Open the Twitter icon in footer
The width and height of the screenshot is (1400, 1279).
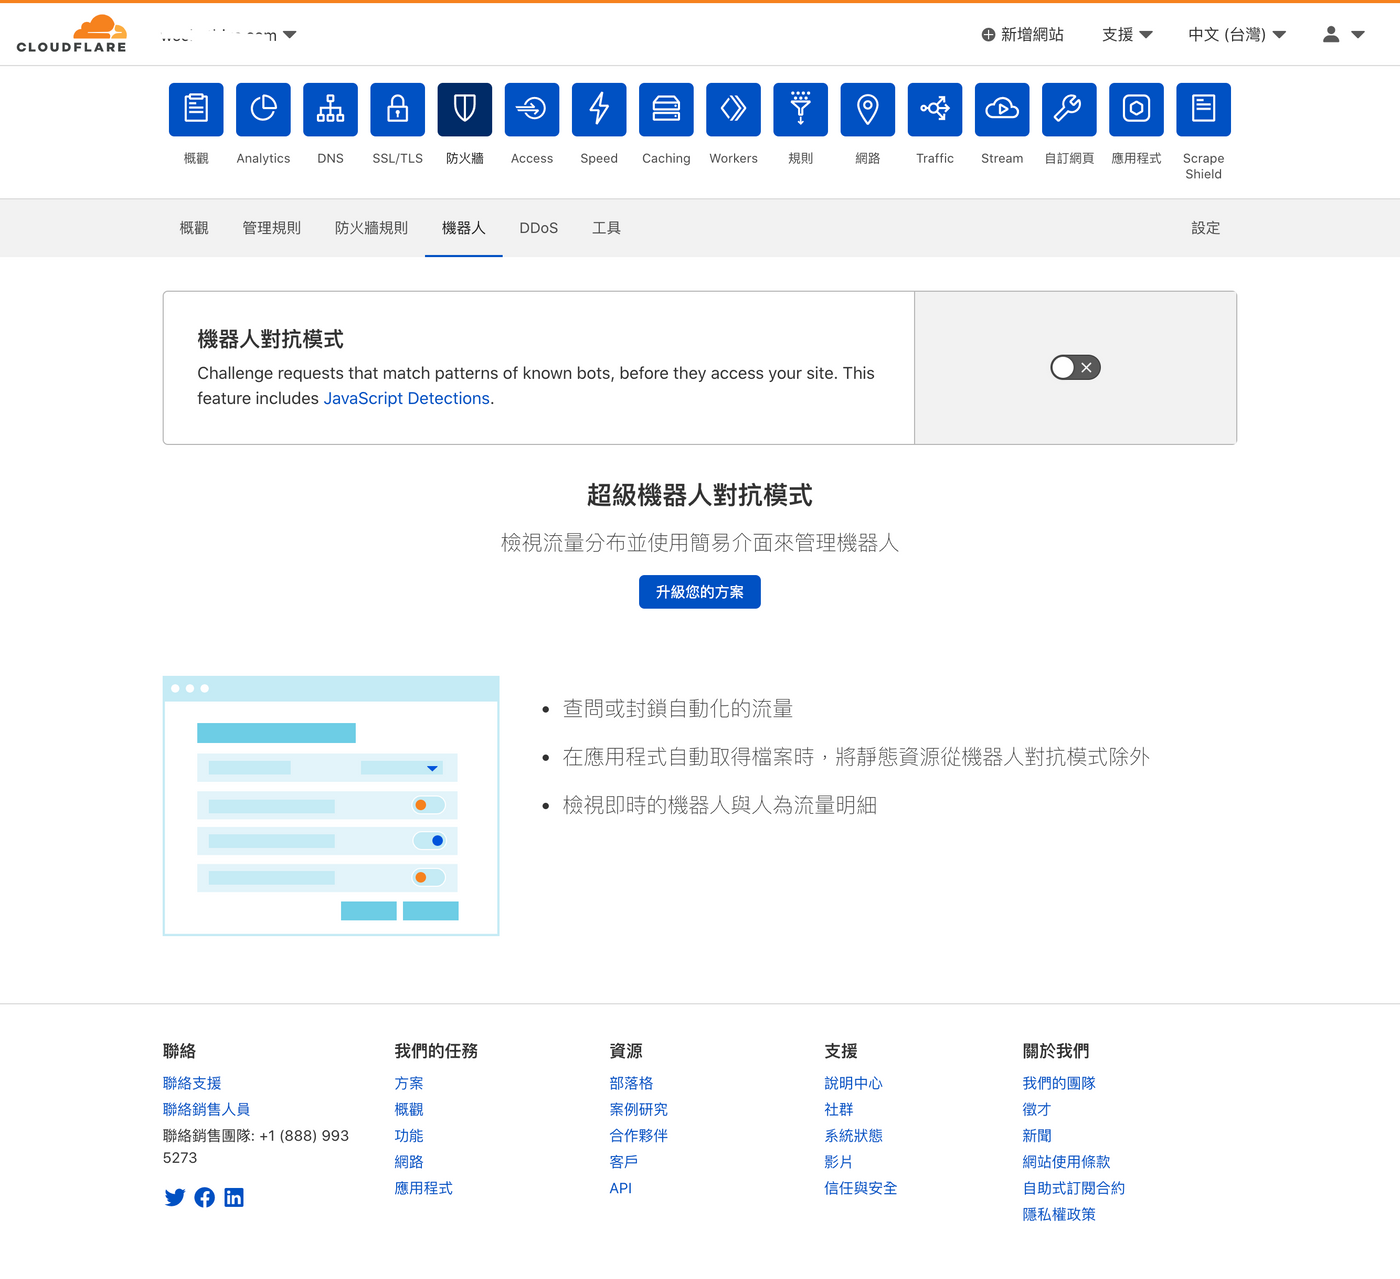point(175,1198)
